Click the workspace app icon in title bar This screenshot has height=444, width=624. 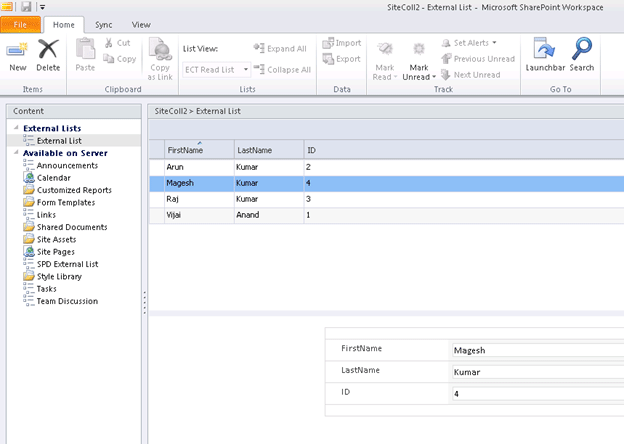(7, 6)
